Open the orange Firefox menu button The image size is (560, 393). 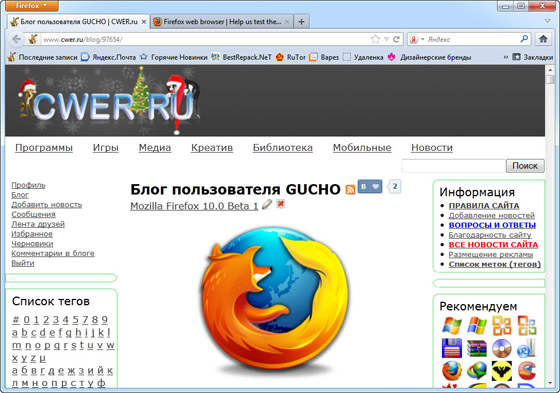point(31,6)
